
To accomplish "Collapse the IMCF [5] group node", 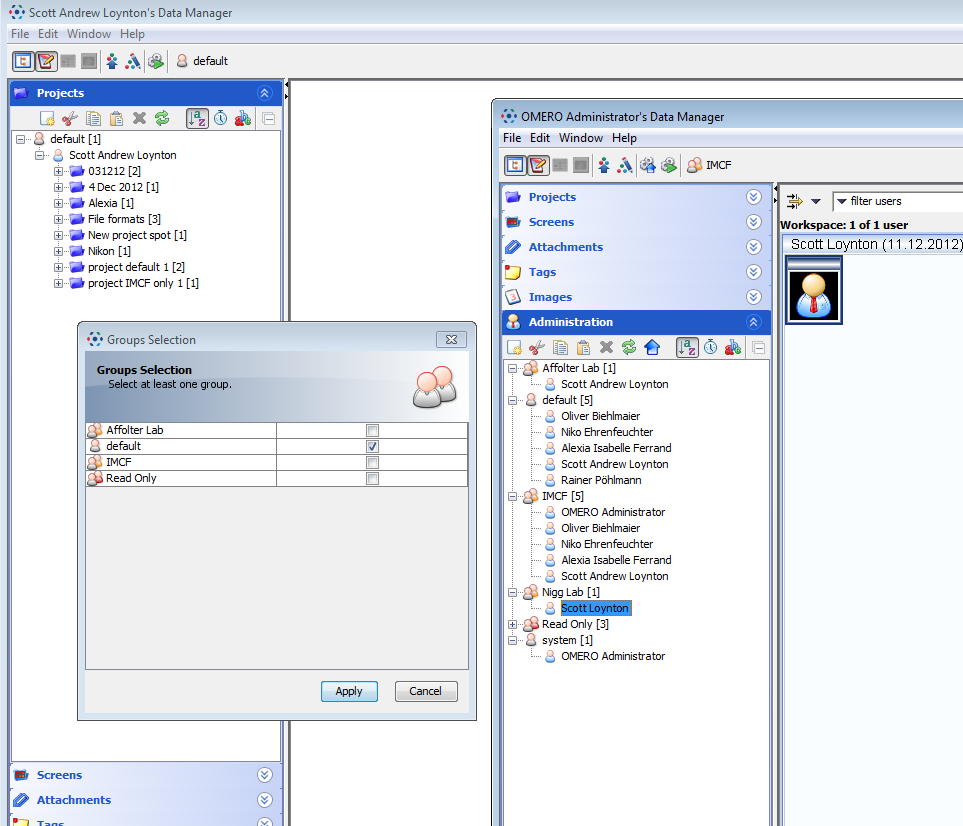I will (x=512, y=496).
